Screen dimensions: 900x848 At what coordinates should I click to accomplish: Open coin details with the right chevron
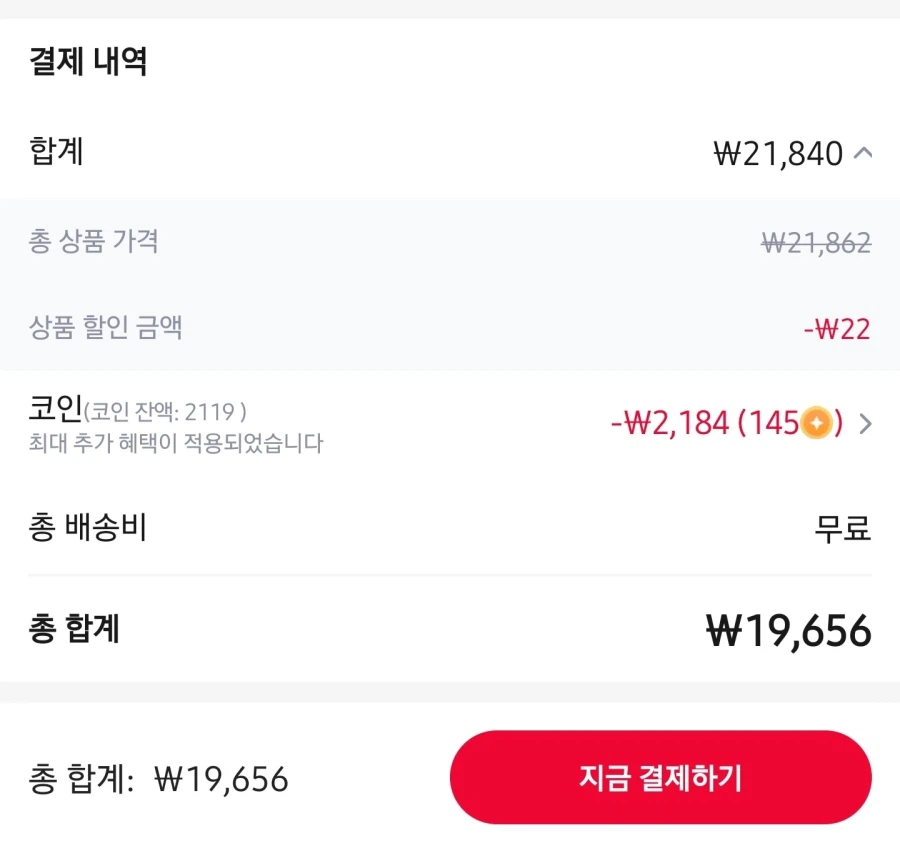pyautogui.click(x=866, y=424)
